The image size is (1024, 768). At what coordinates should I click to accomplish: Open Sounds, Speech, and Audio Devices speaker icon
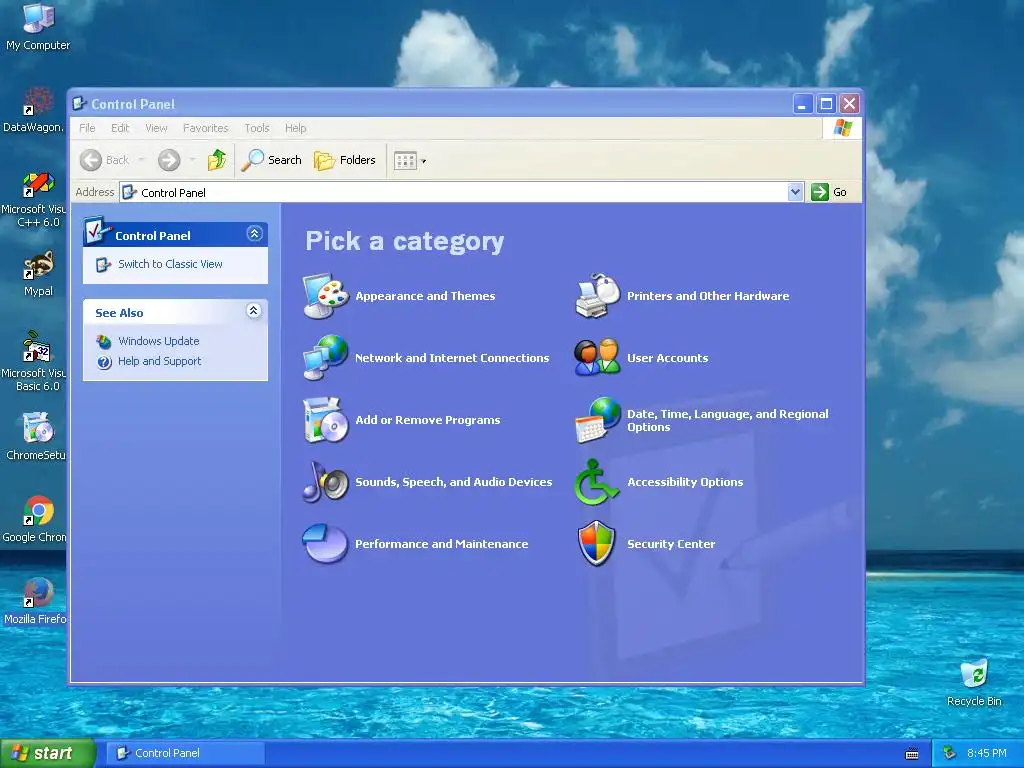tap(325, 481)
